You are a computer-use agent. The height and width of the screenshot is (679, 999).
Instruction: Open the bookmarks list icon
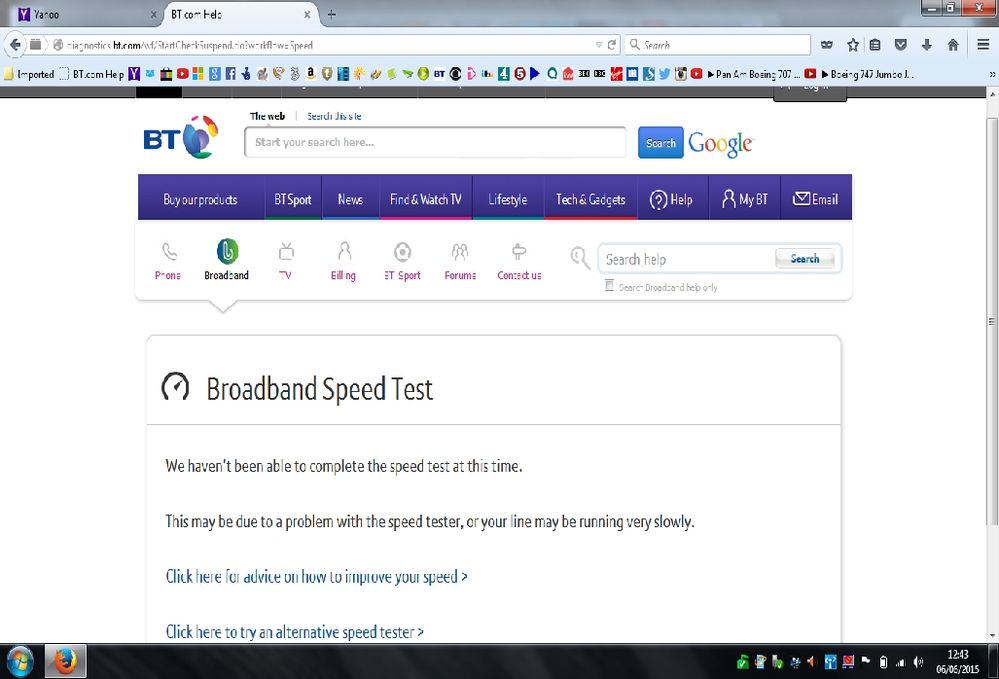pyautogui.click(x=875, y=45)
